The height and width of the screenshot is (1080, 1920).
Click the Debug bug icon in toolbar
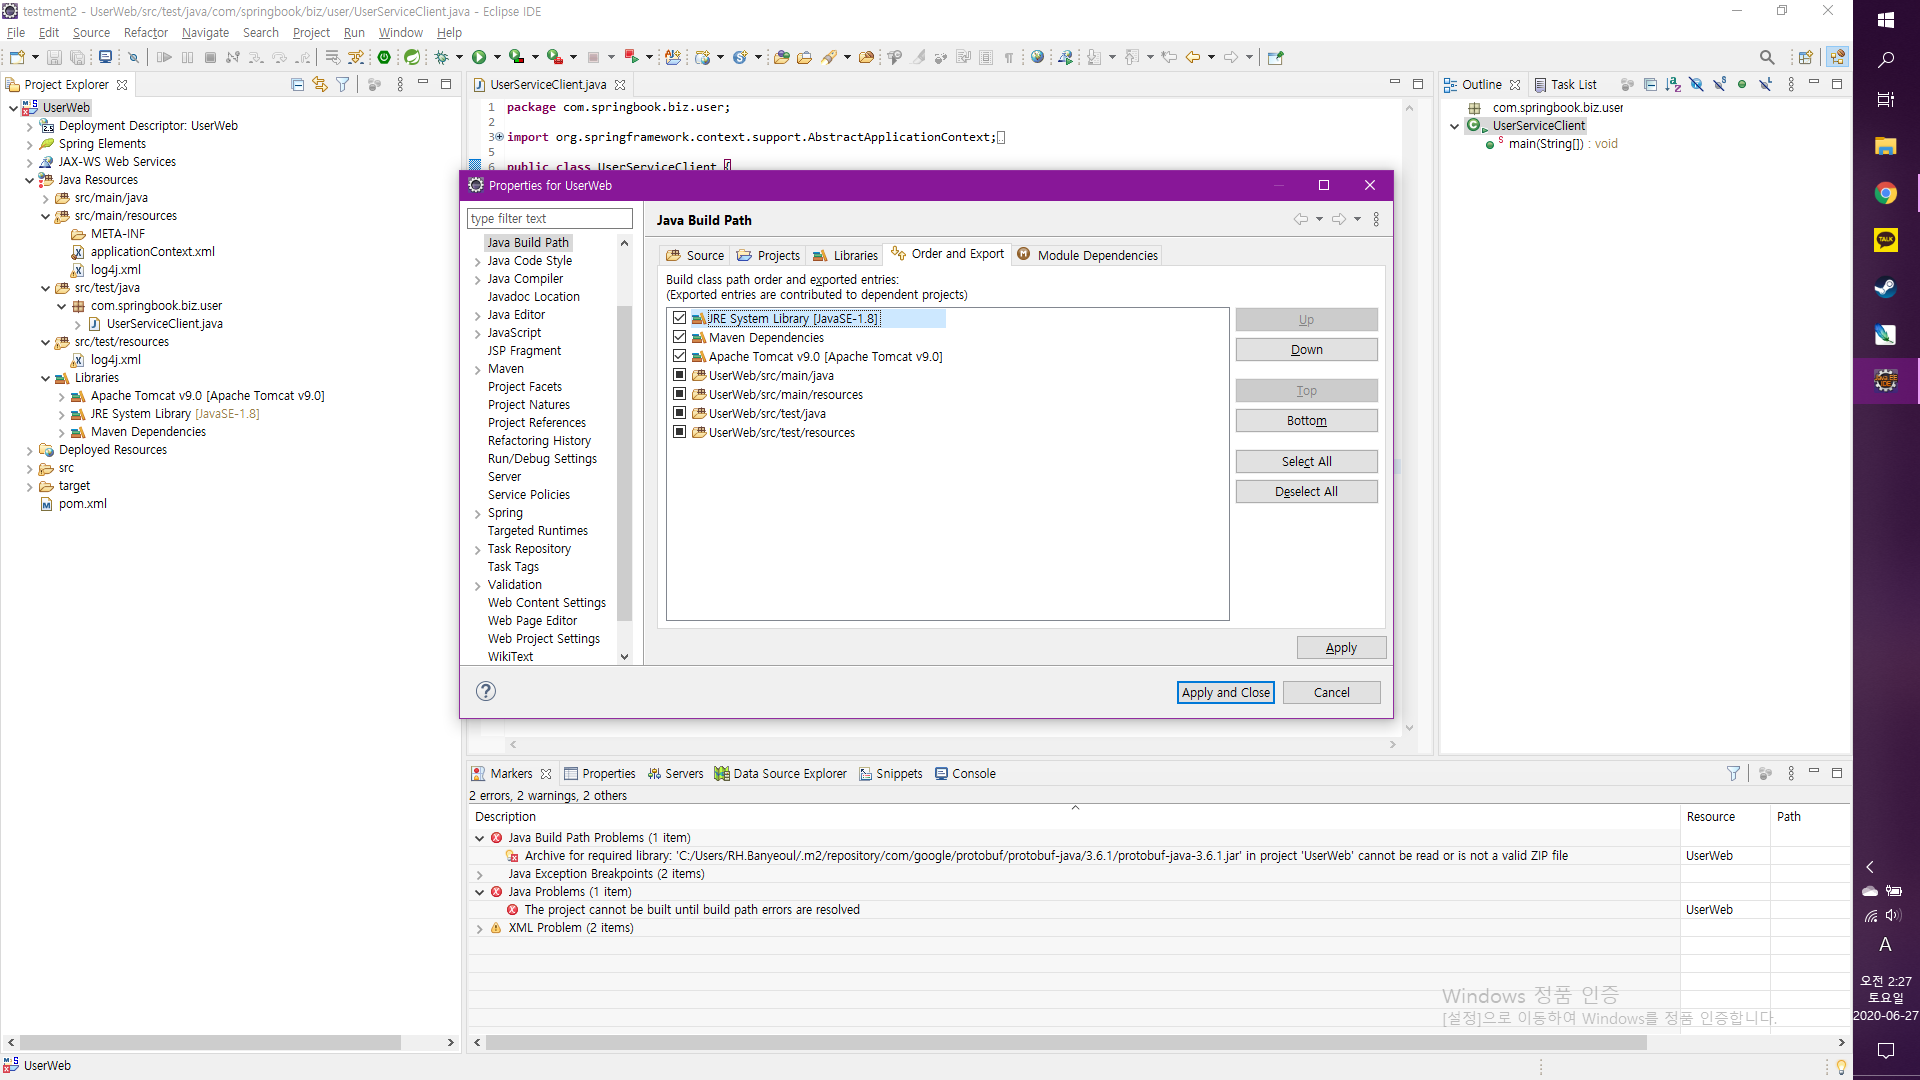coord(441,57)
